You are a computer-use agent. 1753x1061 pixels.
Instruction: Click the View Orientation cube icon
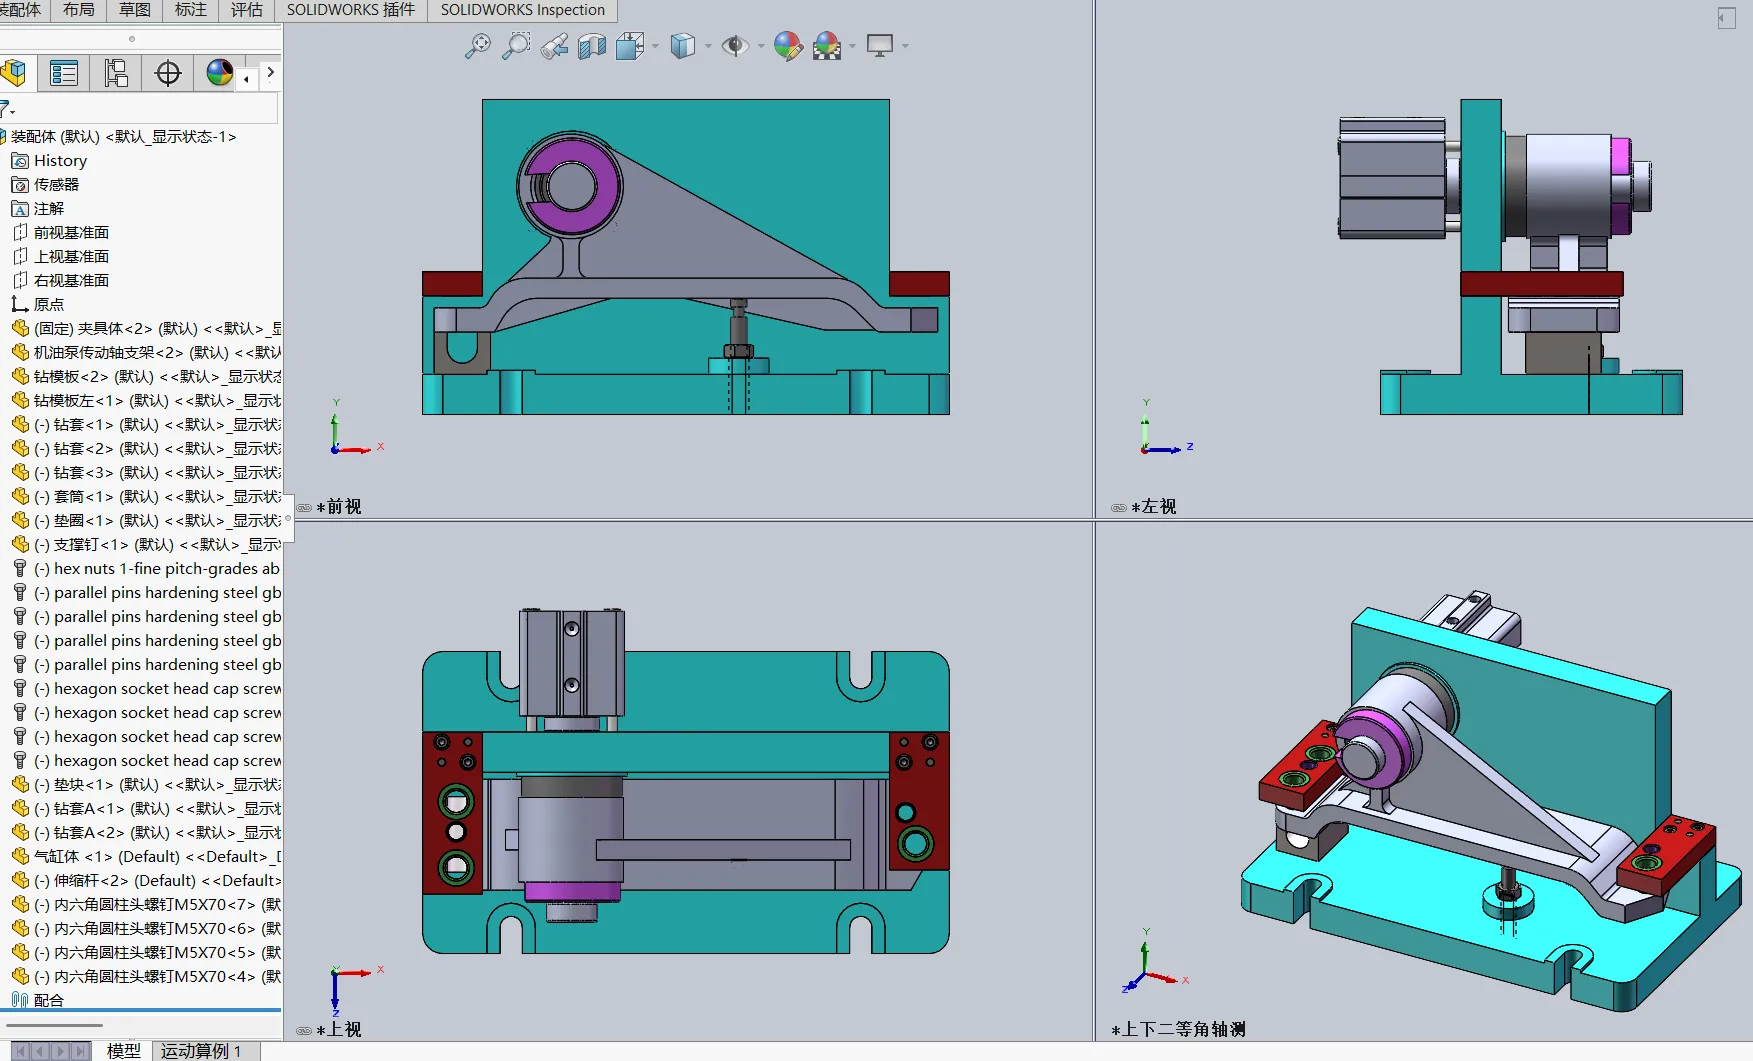630,46
